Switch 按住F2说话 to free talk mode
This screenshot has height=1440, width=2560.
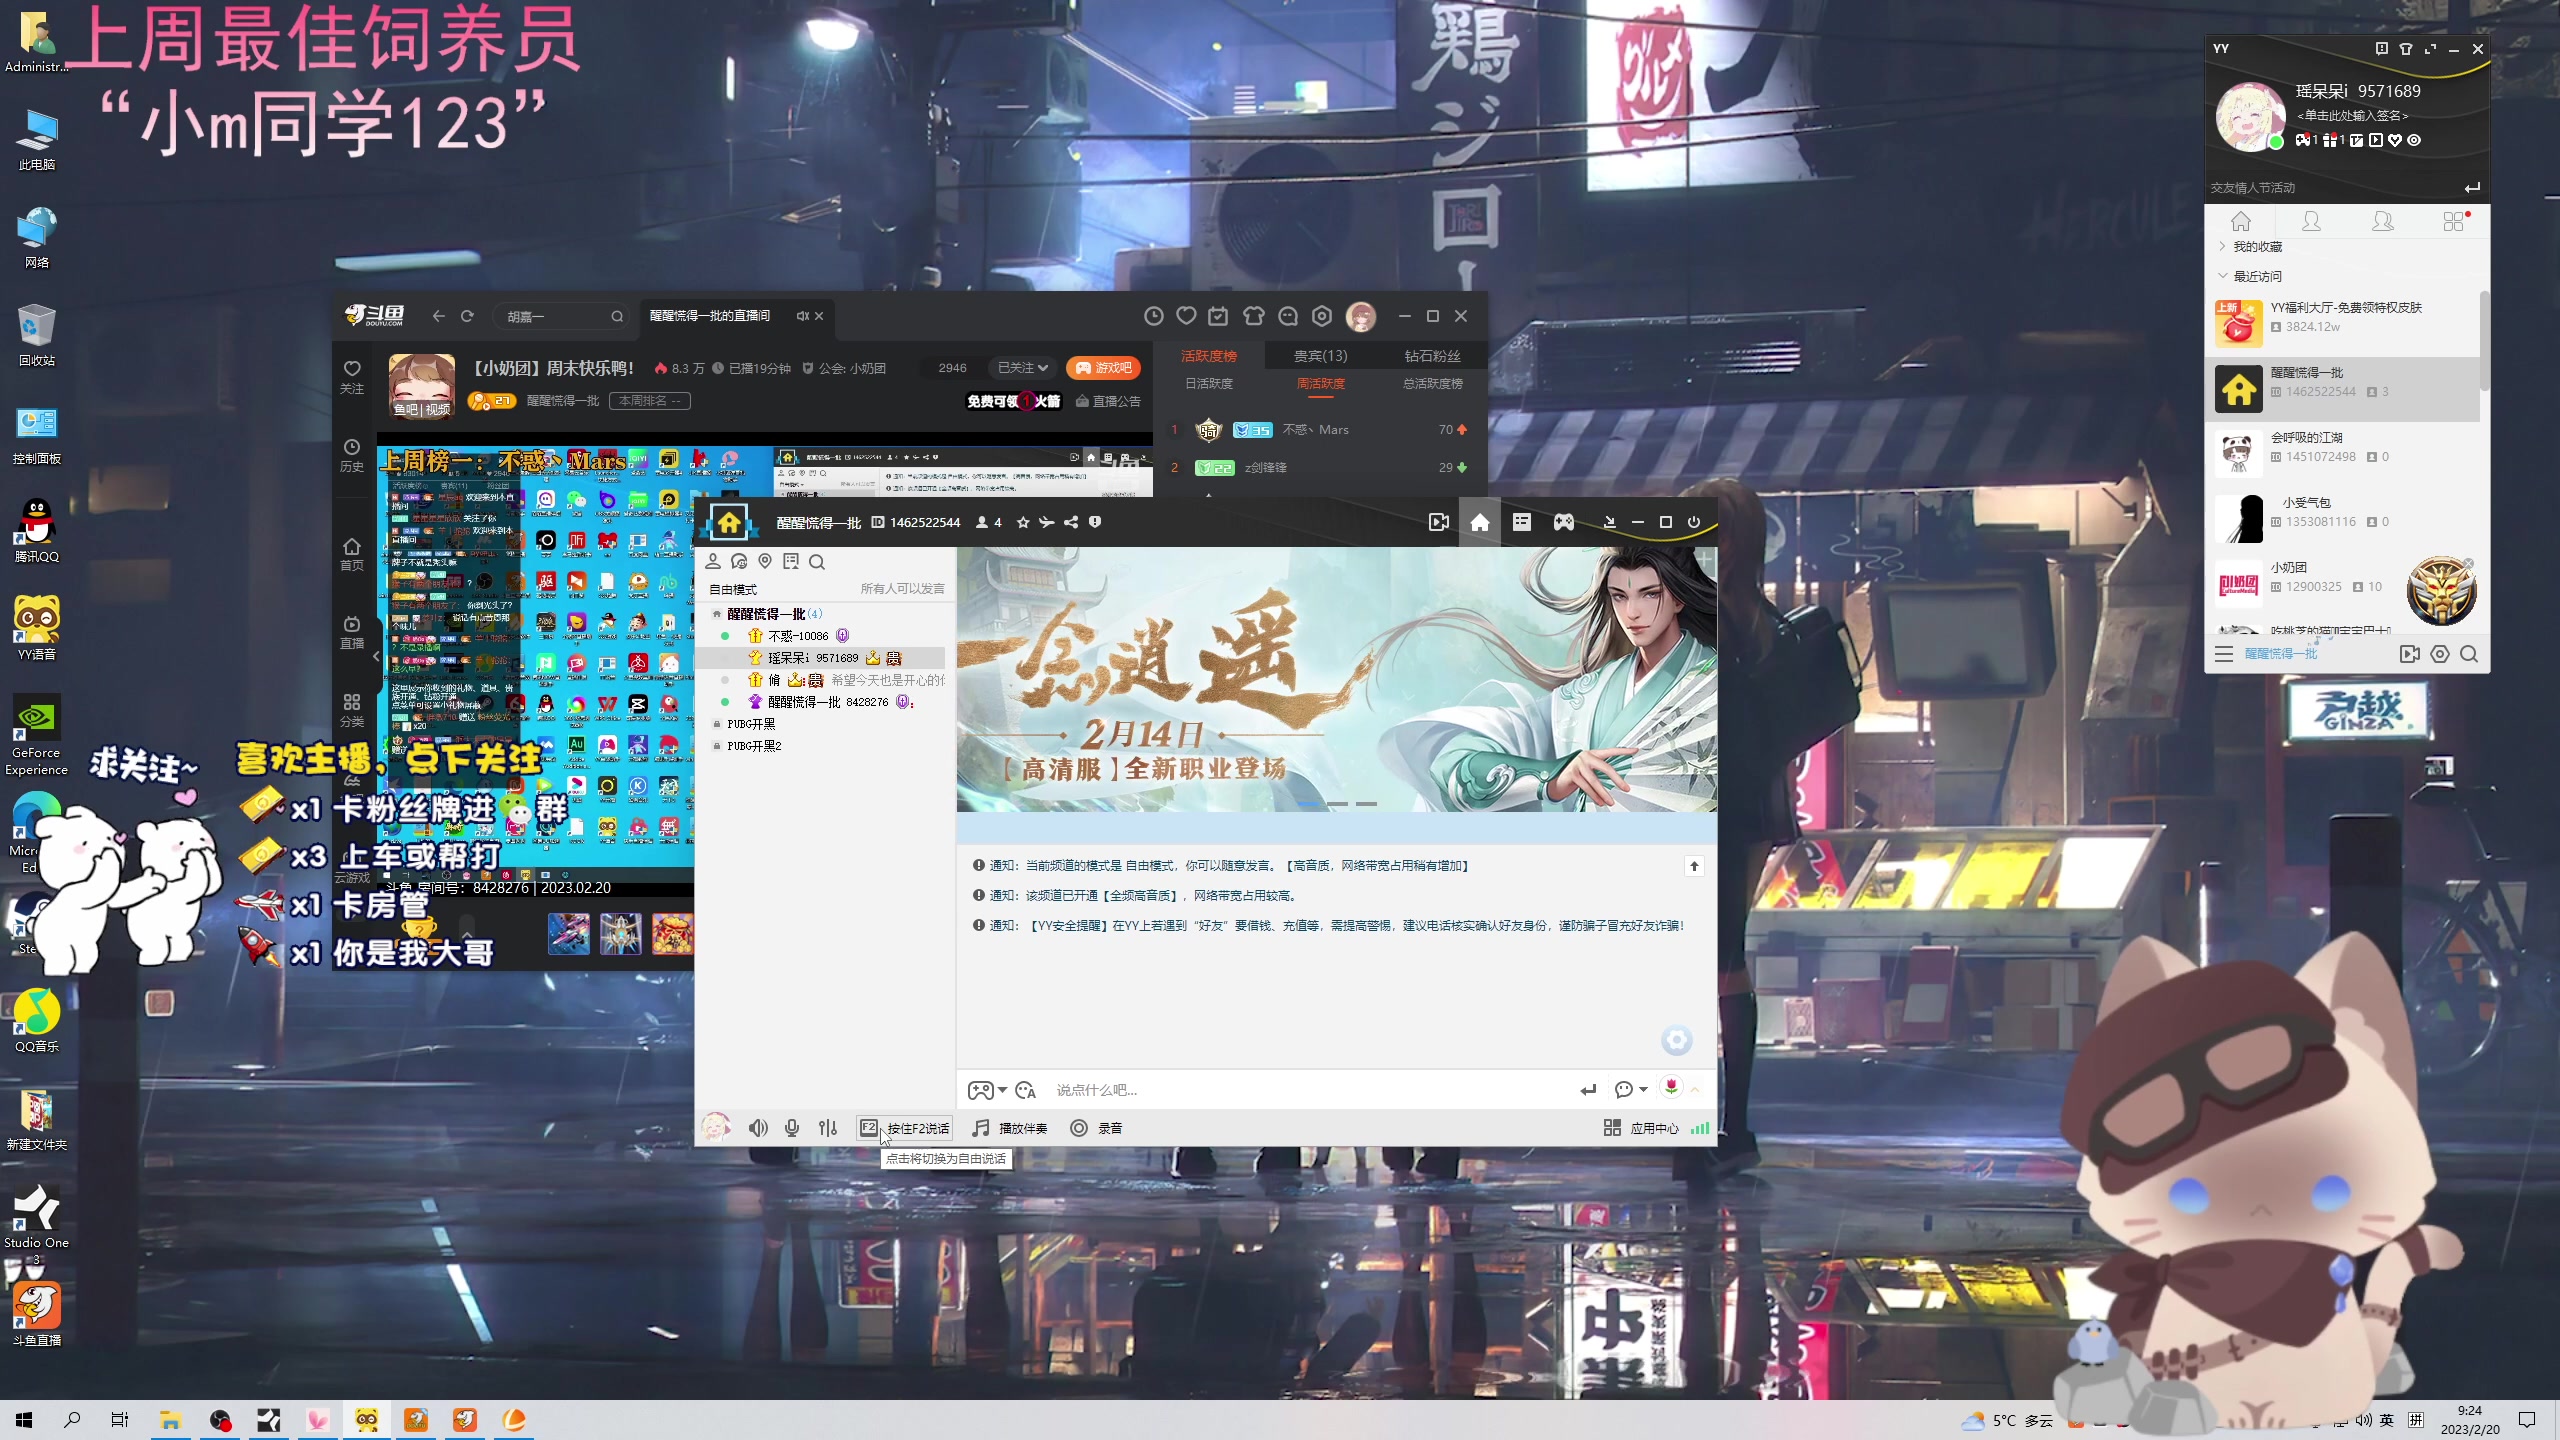tap(905, 1128)
